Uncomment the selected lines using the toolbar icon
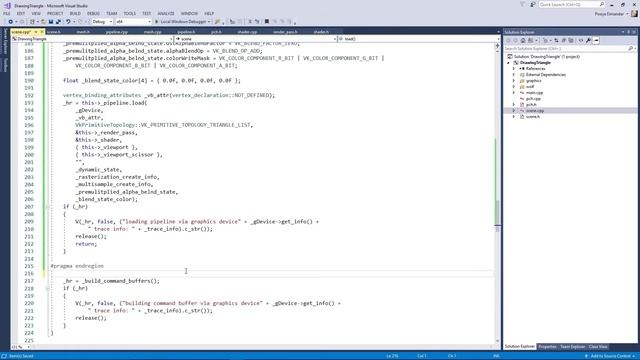The width and height of the screenshot is (640, 360). click(x=257, y=22)
